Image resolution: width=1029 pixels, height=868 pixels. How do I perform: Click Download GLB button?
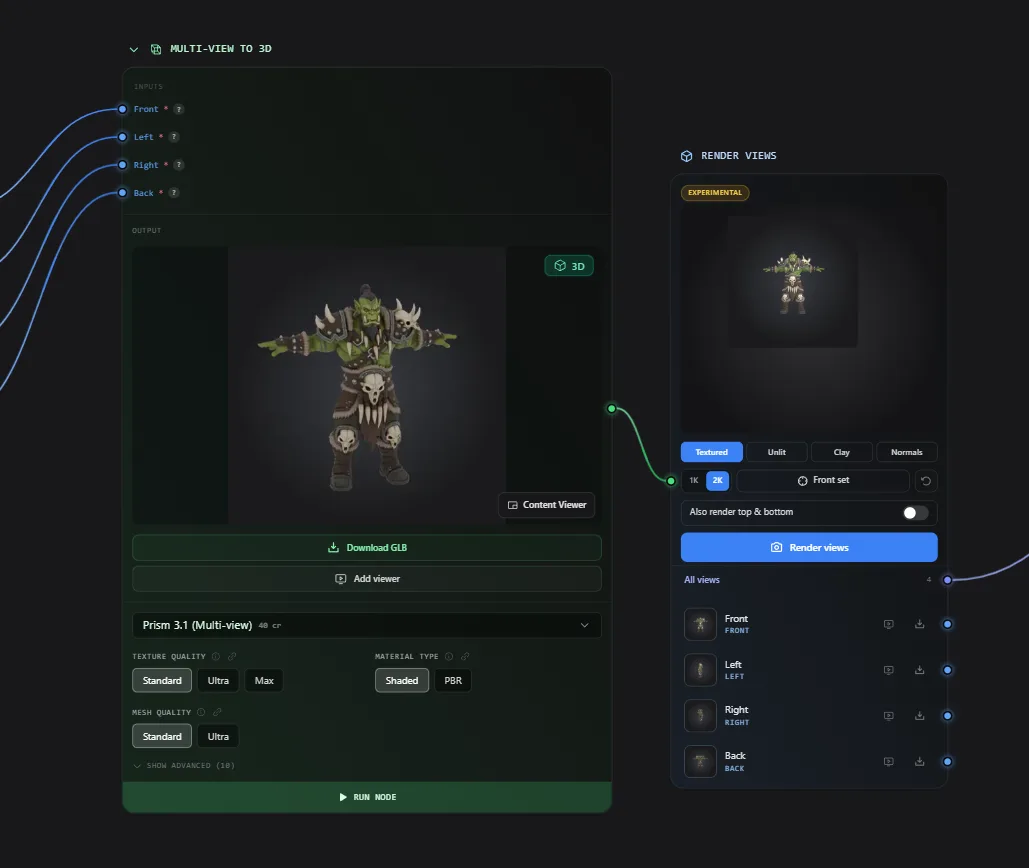tap(367, 548)
